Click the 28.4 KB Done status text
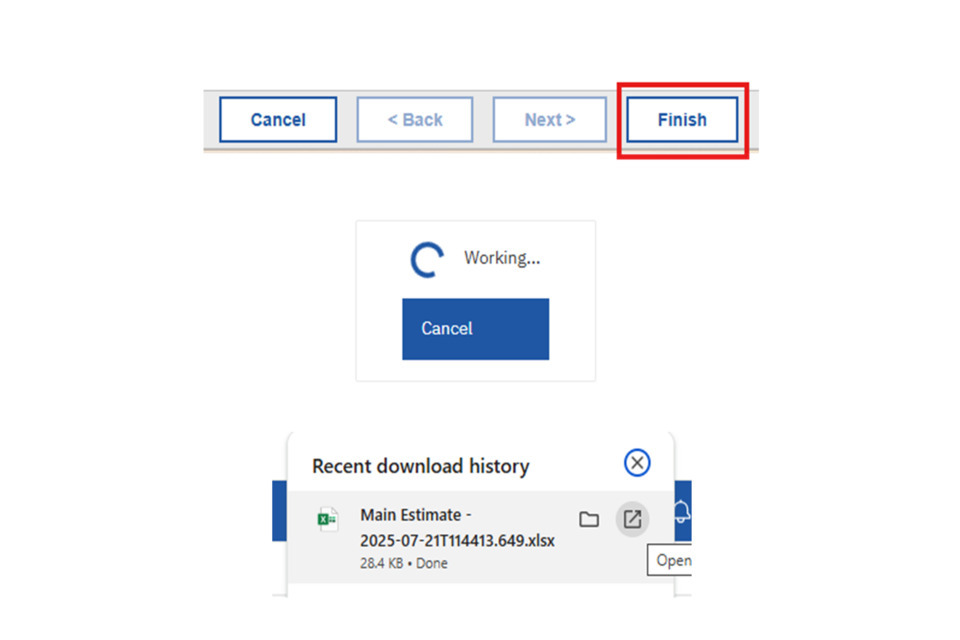This screenshot has height=640, width=960. pyautogui.click(x=404, y=563)
